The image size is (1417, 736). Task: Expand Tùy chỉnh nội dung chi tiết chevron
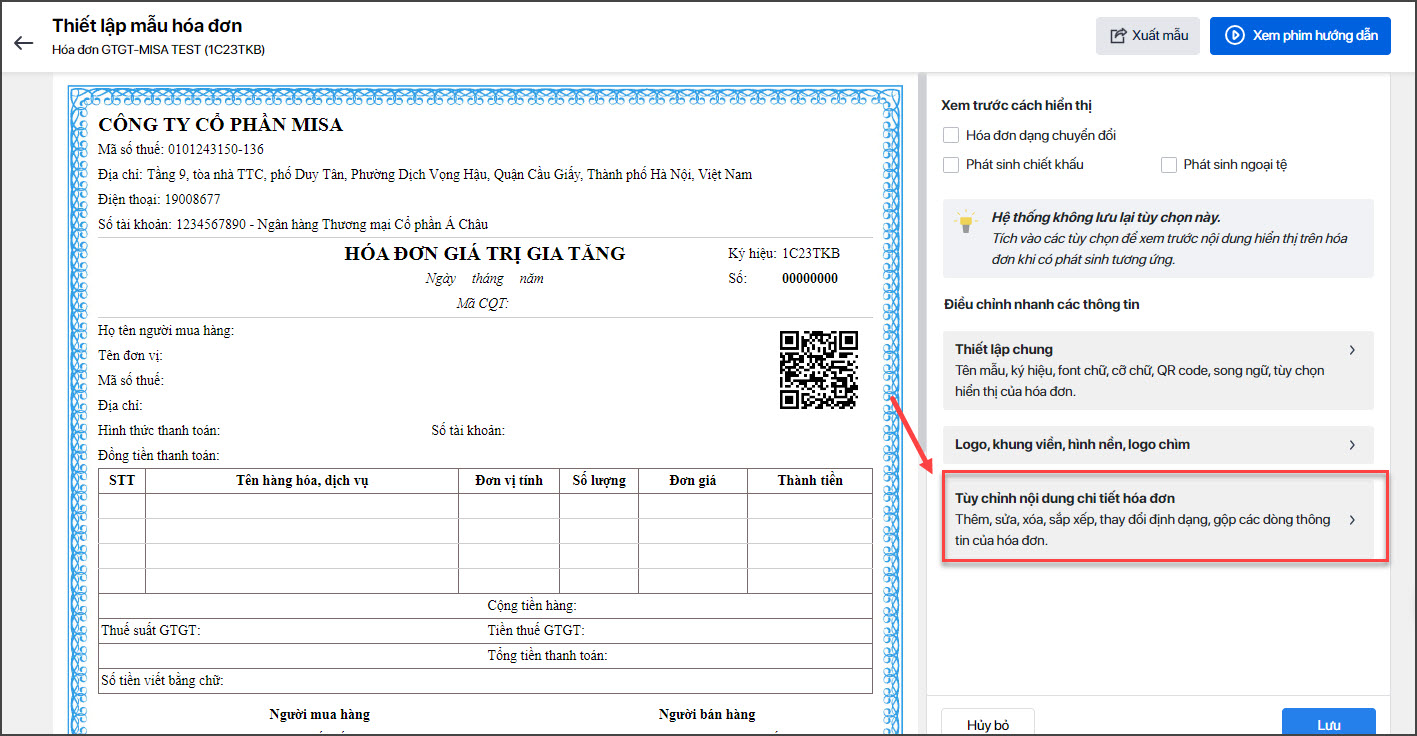(1352, 520)
